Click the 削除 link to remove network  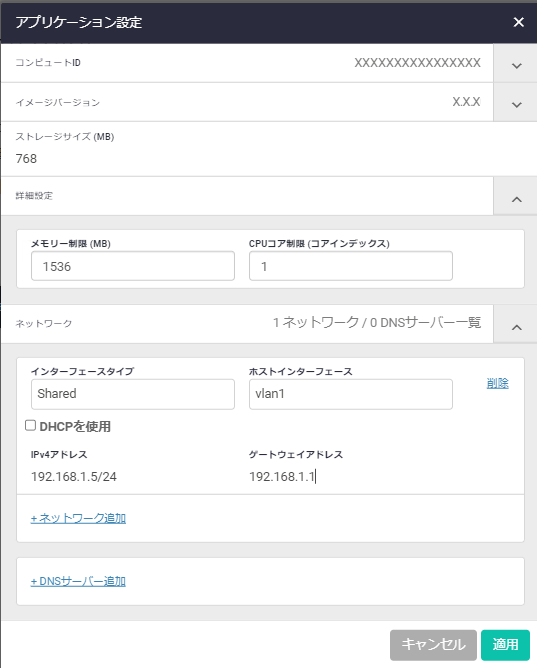click(497, 383)
